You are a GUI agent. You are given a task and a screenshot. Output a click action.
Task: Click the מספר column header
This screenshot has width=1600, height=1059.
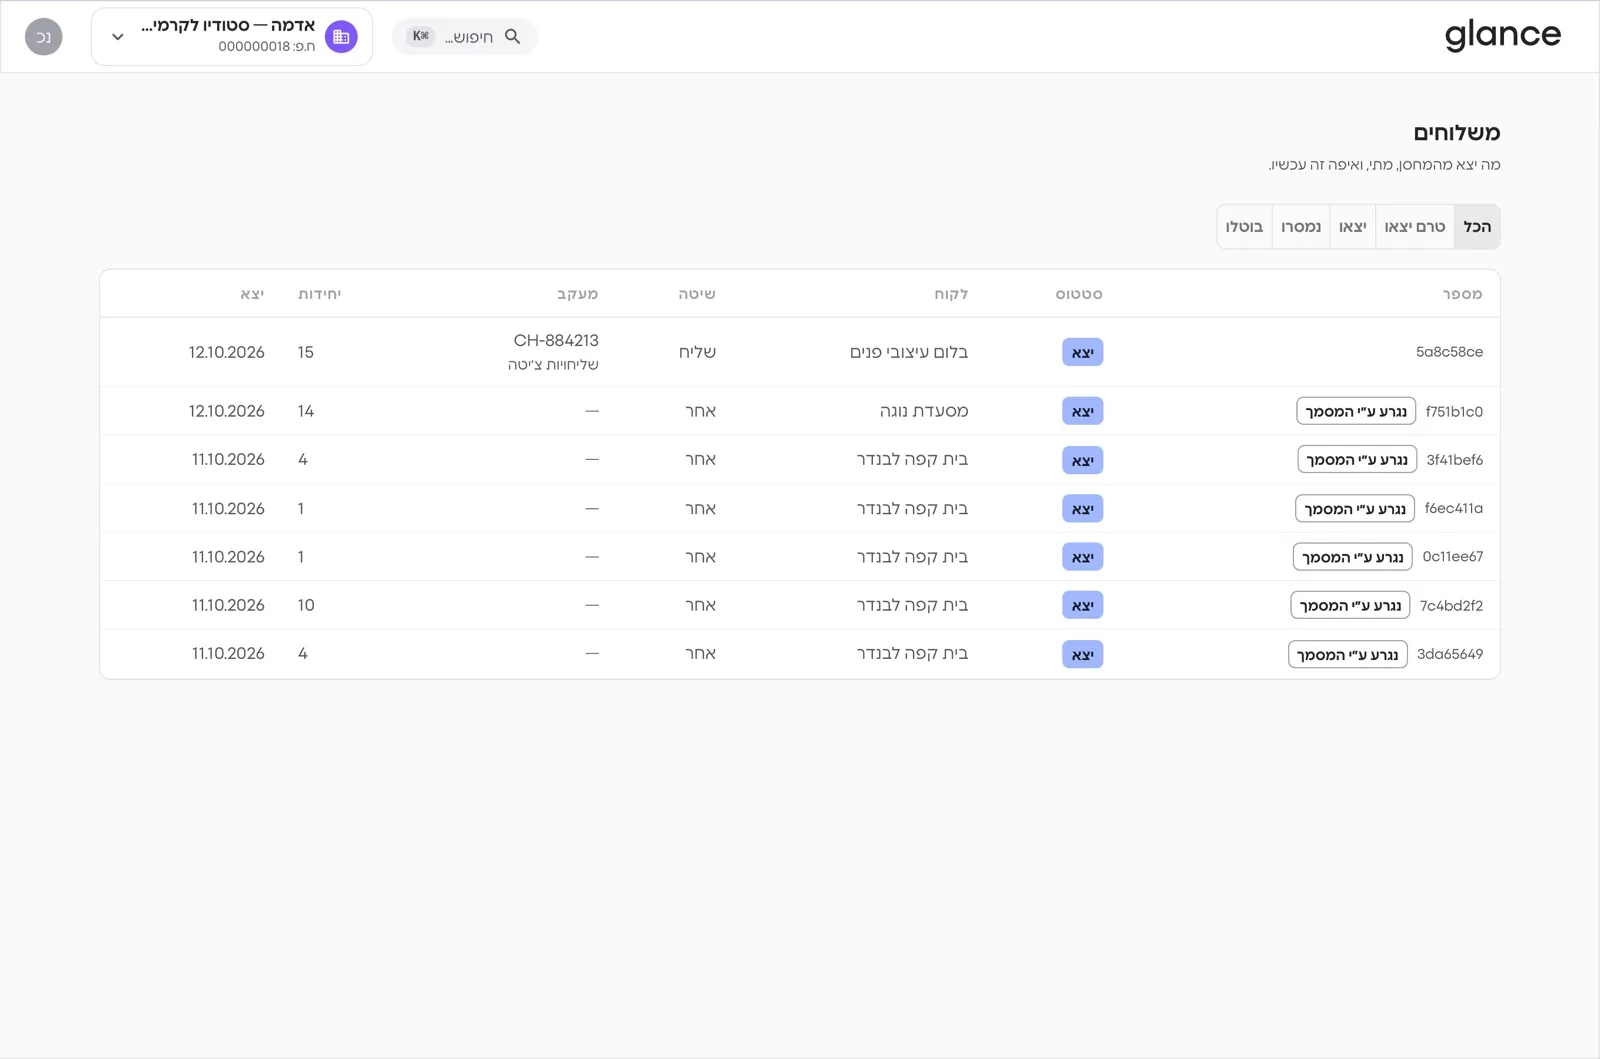(x=1462, y=294)
